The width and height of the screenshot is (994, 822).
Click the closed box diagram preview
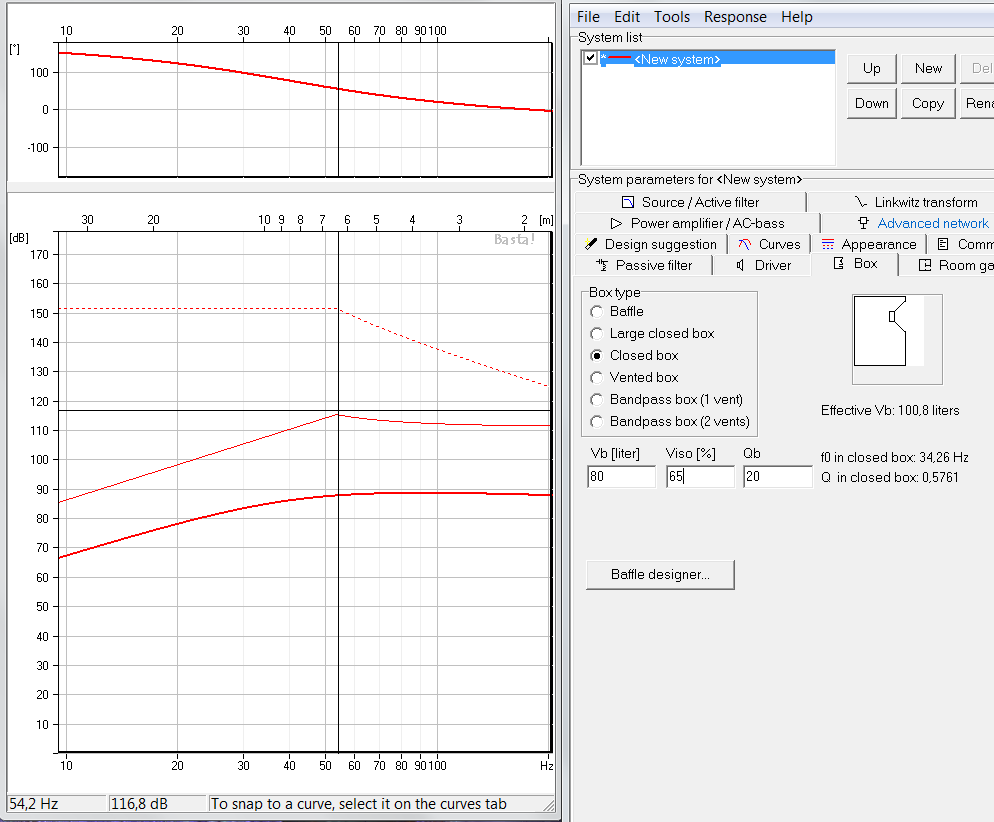[x=897, y=339]
